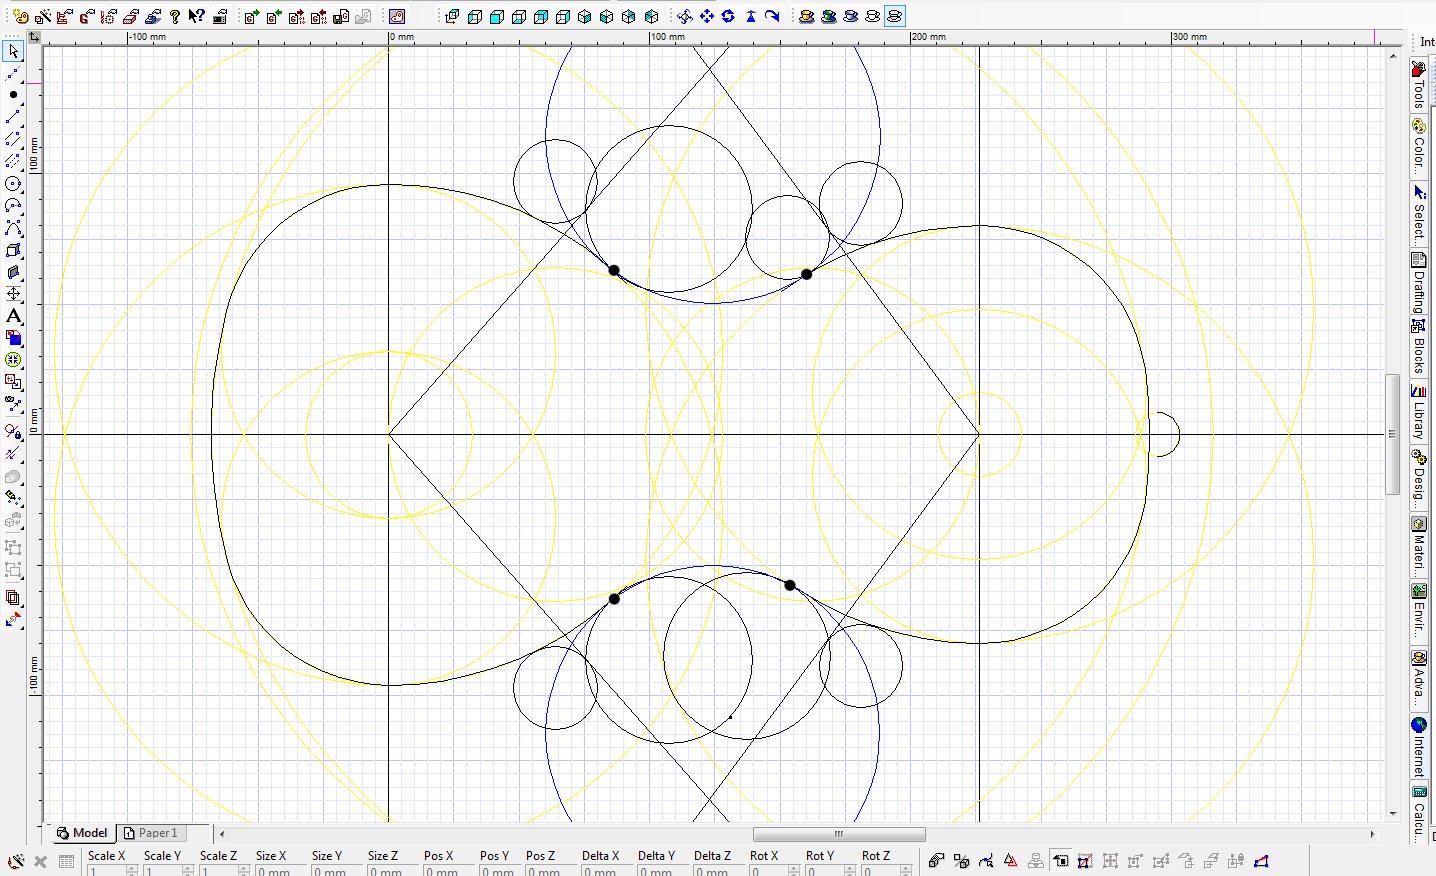Select the Circle tool
This screenshot has width=1436, height=876.
[x=13, y=184]
